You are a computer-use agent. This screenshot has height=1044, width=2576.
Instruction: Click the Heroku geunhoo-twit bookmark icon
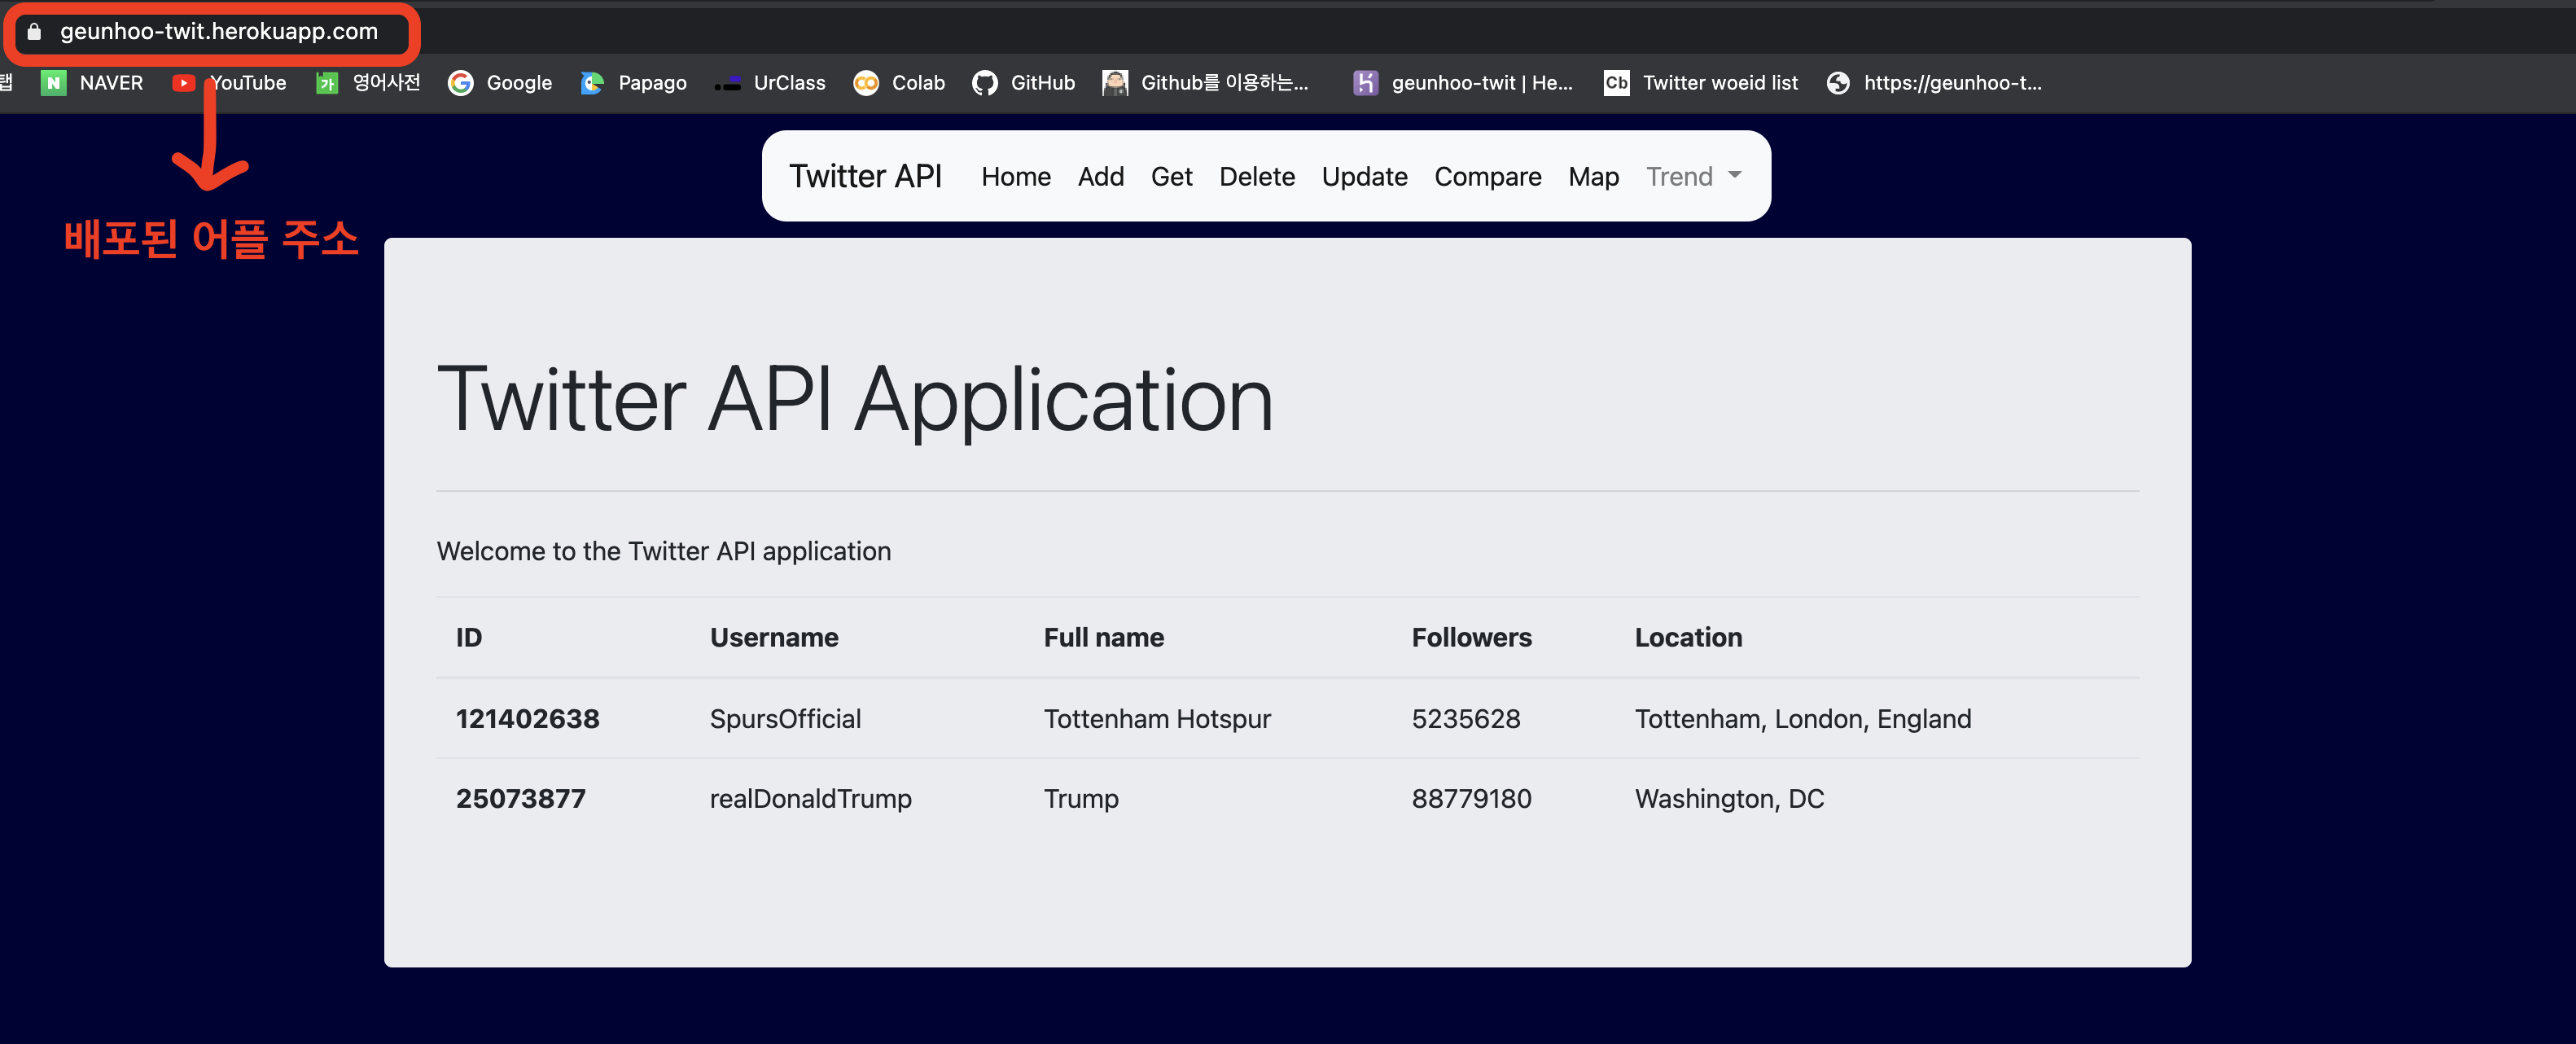coord(1365,83)
